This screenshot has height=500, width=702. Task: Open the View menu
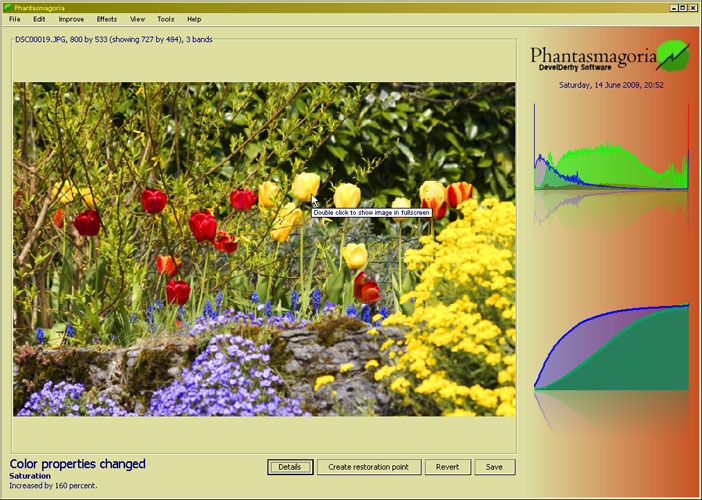tap(137, 19)
